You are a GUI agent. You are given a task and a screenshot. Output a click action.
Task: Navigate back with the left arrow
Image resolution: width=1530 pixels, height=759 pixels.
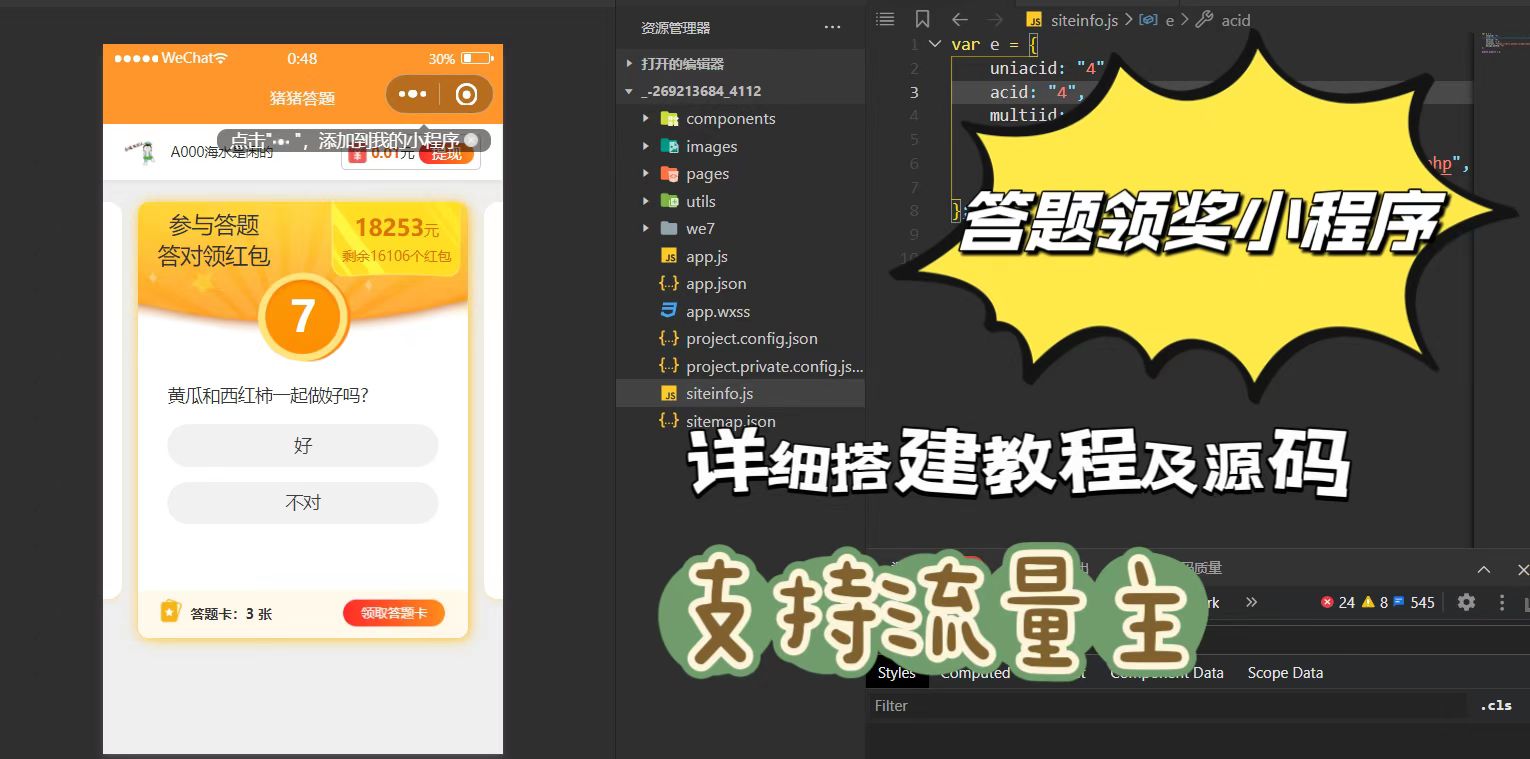(x=960, y=19)
